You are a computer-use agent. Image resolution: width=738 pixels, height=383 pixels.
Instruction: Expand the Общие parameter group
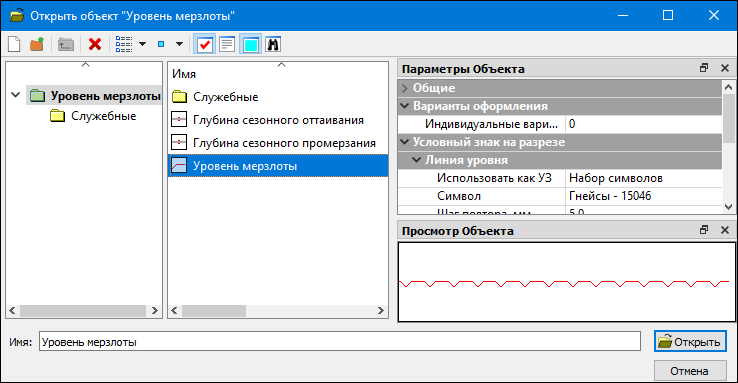pos(404,88)
